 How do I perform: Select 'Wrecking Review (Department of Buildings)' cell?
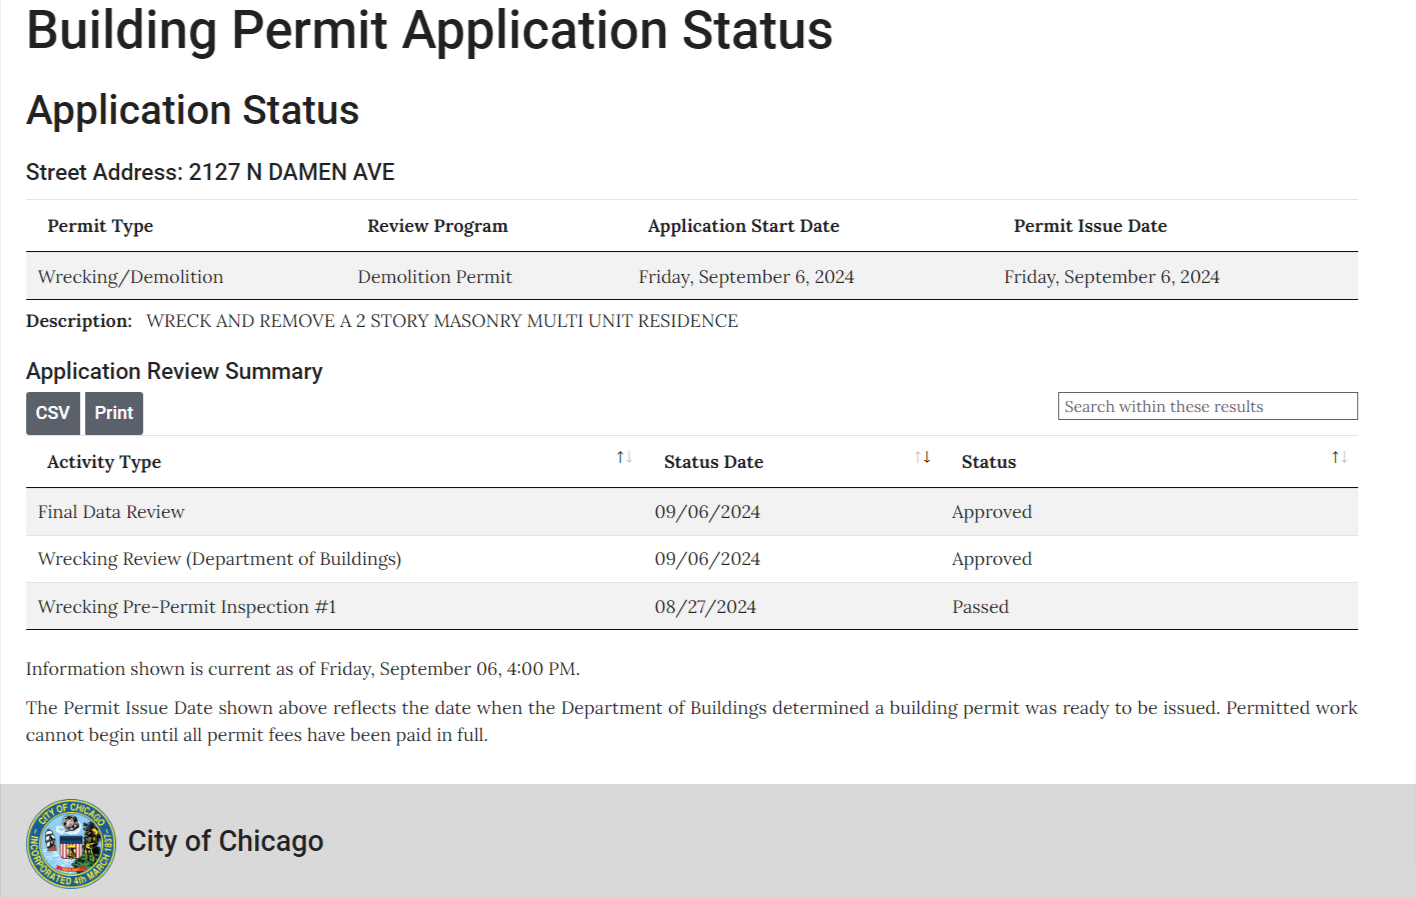(x=219, y=559)
